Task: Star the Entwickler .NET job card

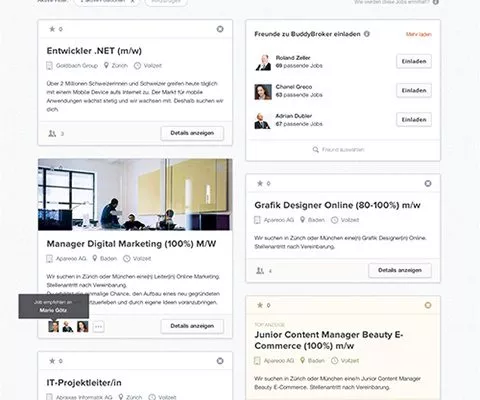Action: (52, 29)
